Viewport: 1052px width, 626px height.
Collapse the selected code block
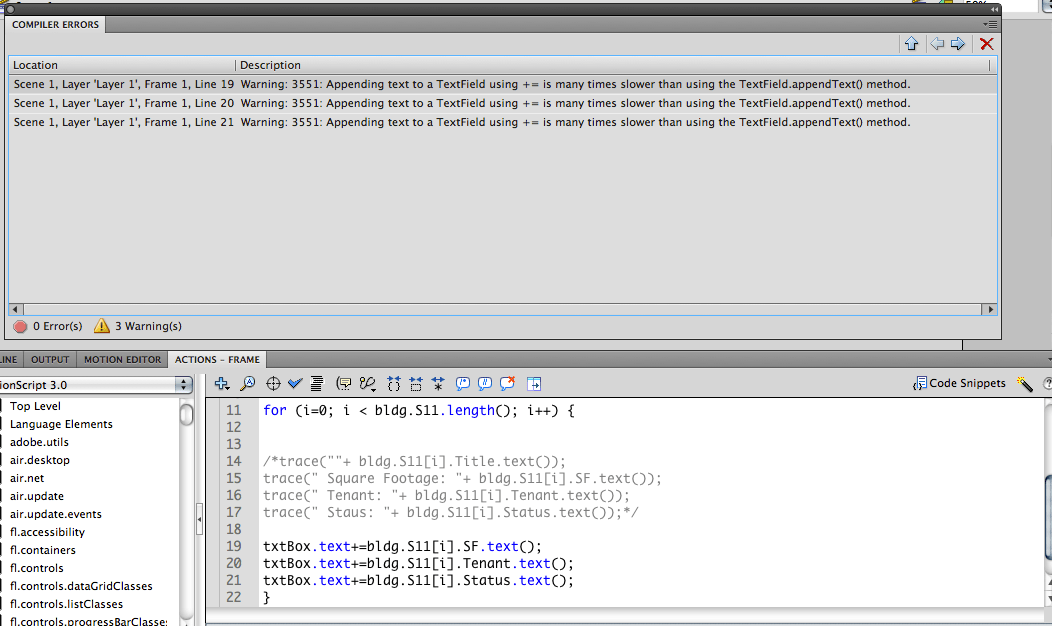(x=415, y=383)
